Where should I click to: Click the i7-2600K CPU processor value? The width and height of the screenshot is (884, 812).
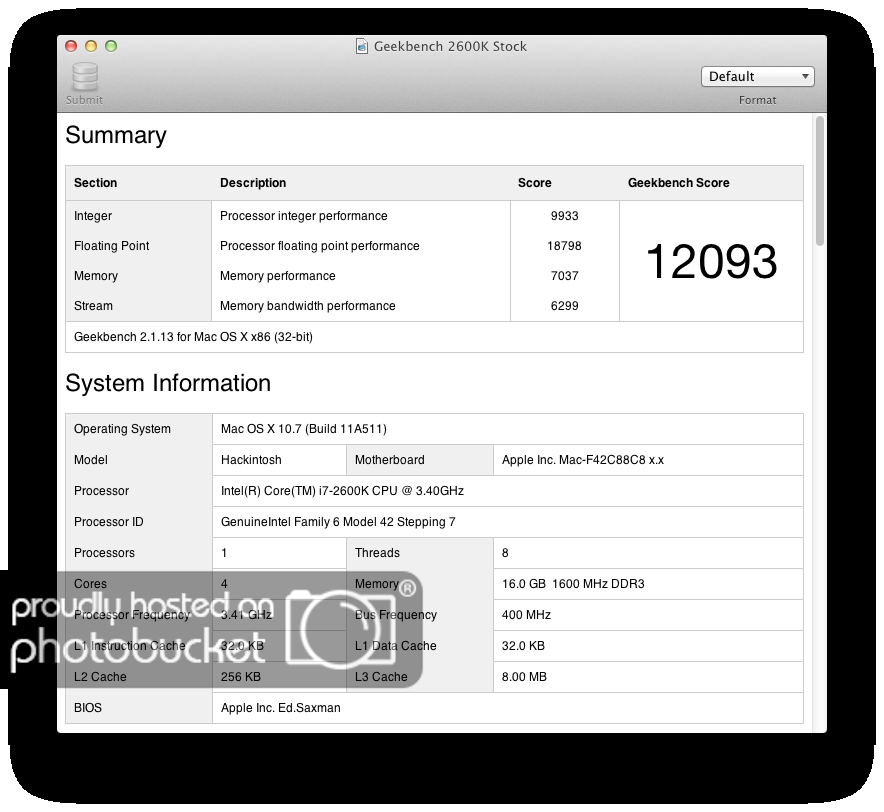coord(342,491)
